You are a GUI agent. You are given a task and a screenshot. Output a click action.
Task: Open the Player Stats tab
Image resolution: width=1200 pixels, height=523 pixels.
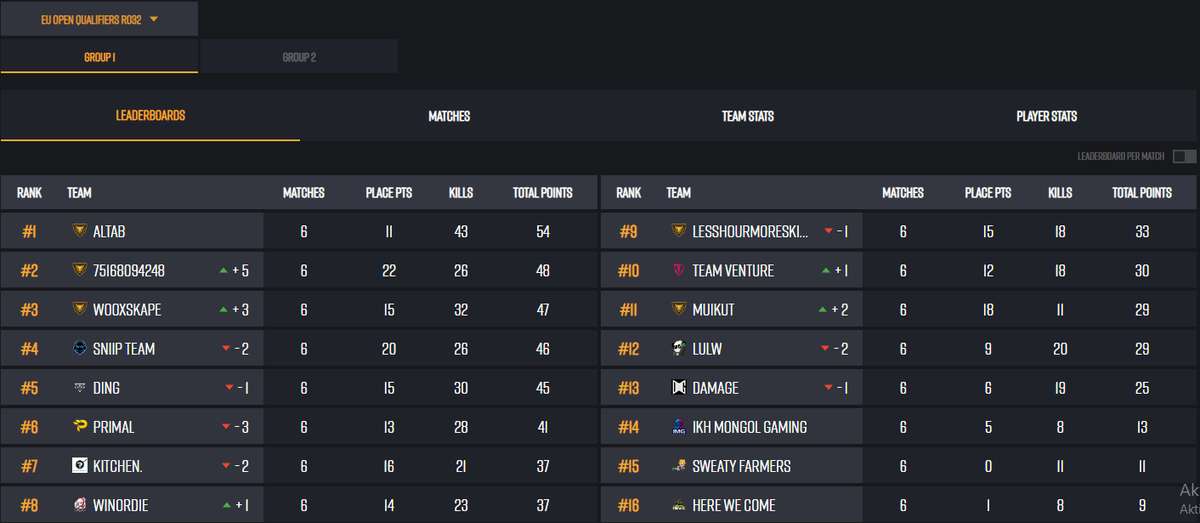(x=1047, y=116)
